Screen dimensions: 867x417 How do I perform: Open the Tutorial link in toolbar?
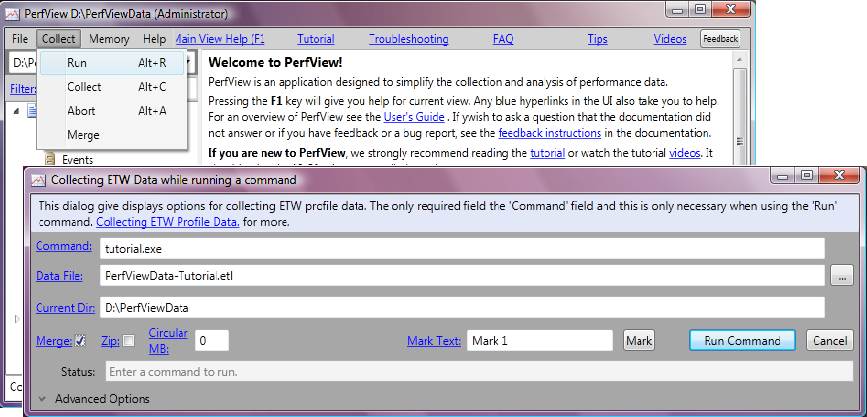click(x=316, y=39)
